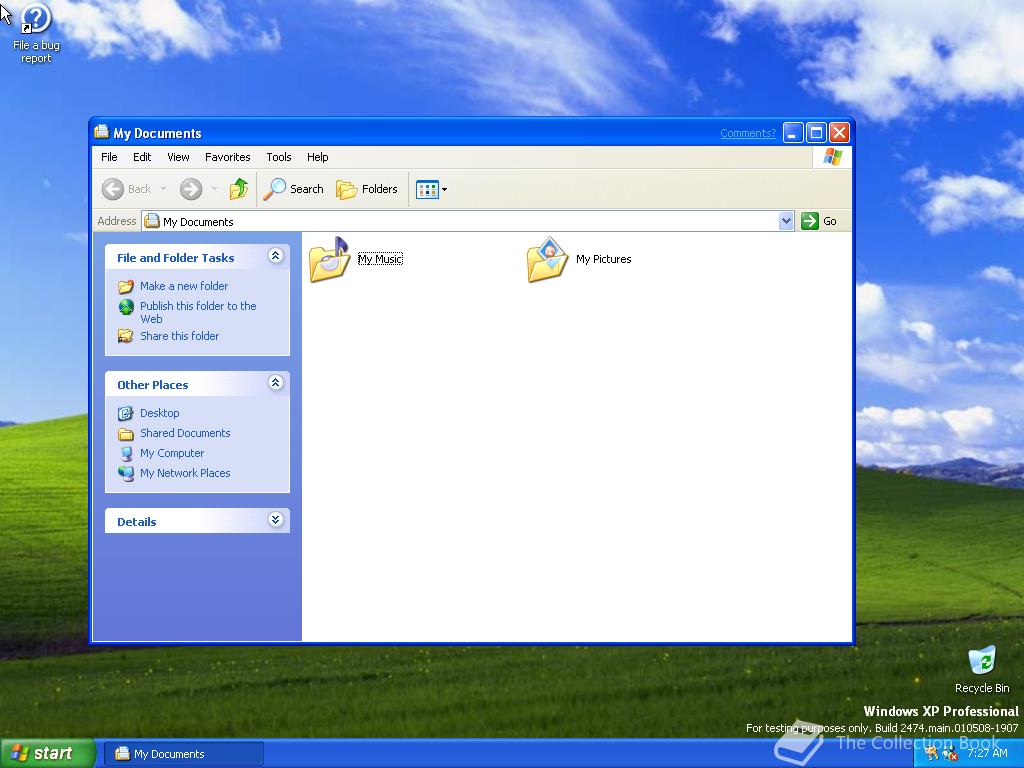
Task: Expand the Details panel
Action: click(x=276, y=520)
